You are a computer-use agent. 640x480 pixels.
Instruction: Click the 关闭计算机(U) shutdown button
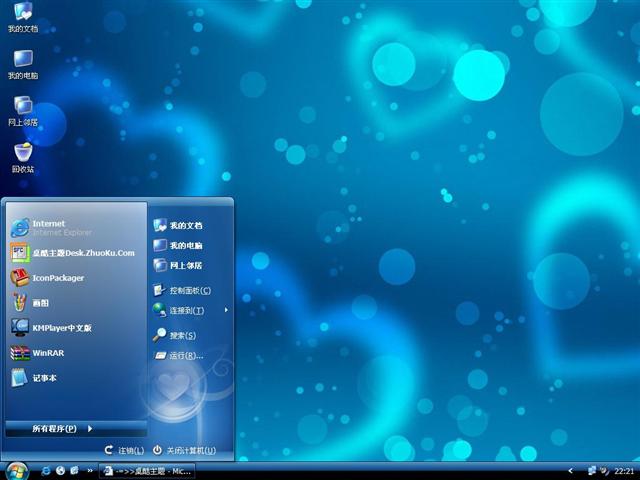(184, 451)
